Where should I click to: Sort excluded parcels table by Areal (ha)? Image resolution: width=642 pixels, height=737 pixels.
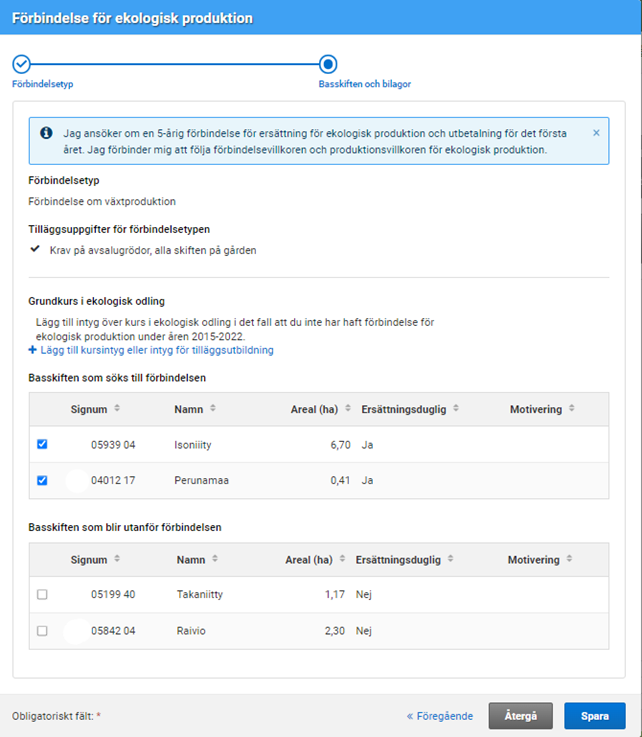coord(342,559)
